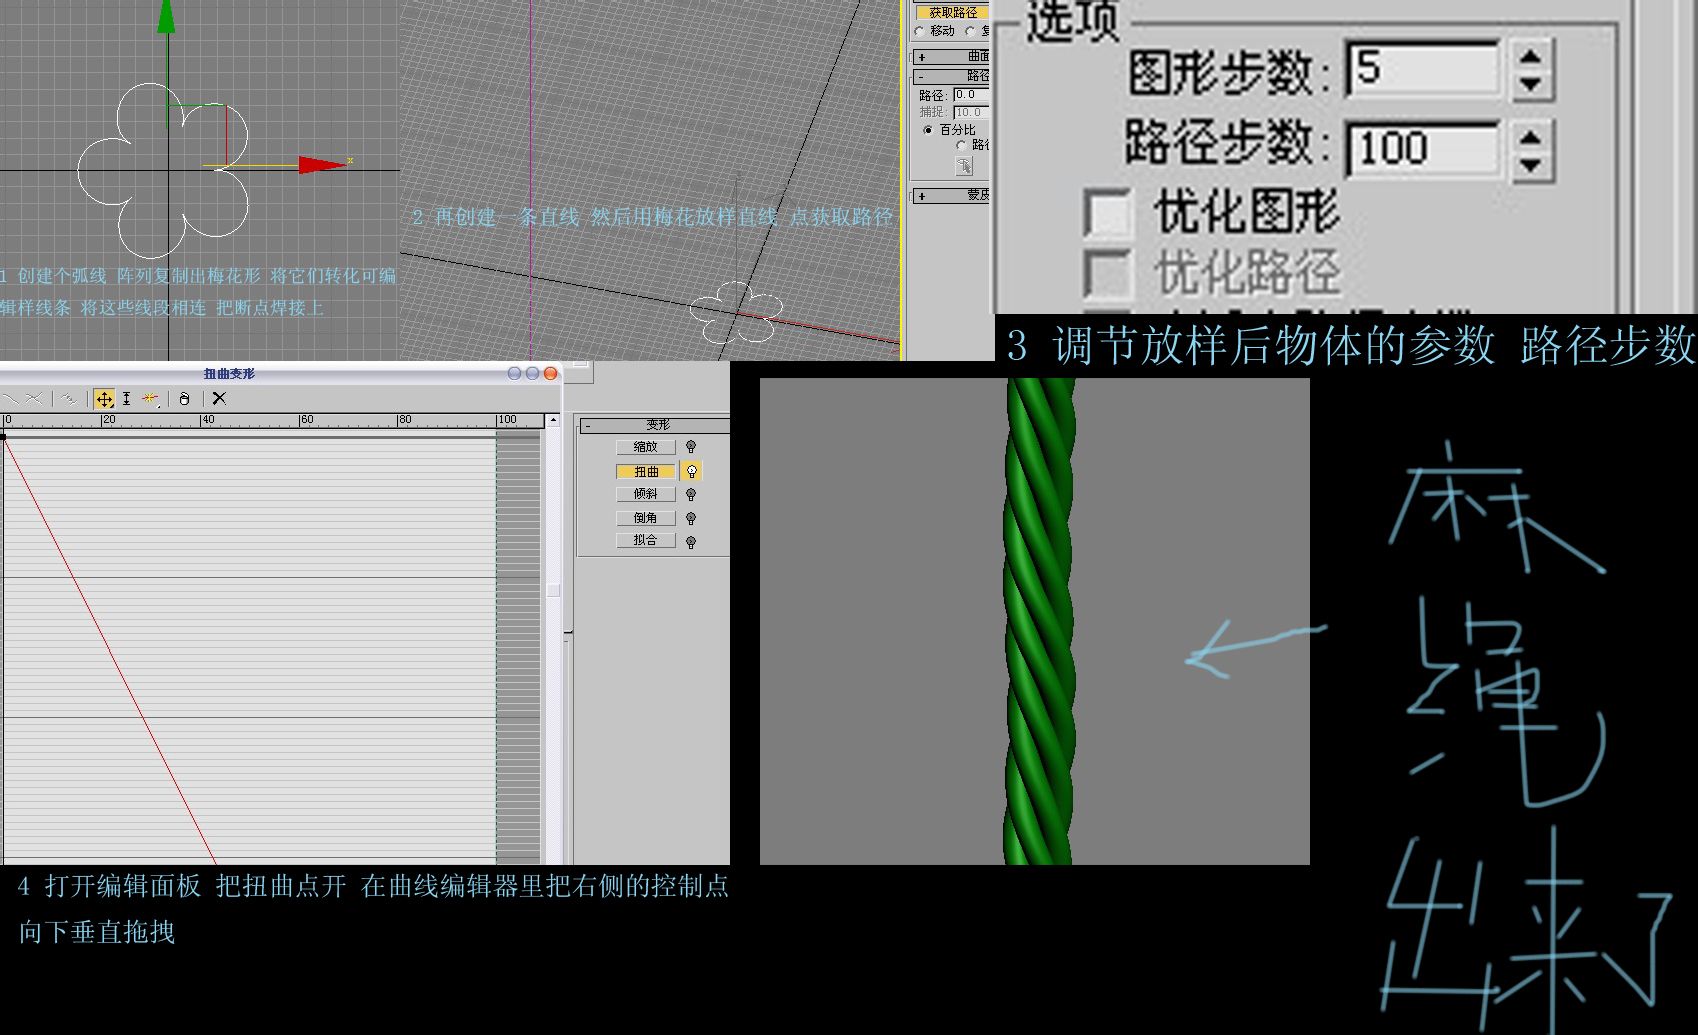Screen dimensions: 1698x1035
Task: Click the Swap Deform Curves icon
Action: click(68, 399)
